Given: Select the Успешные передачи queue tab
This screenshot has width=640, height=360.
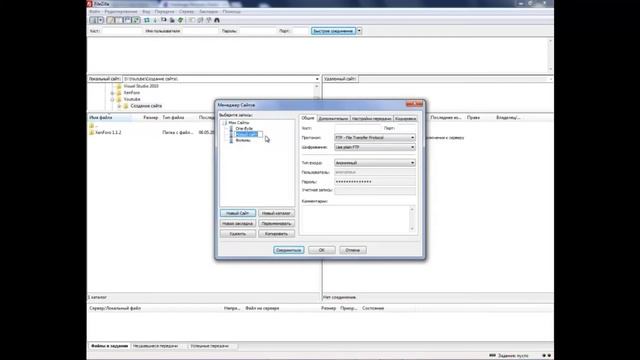Looking at the screenshot, I should point(209,346).
